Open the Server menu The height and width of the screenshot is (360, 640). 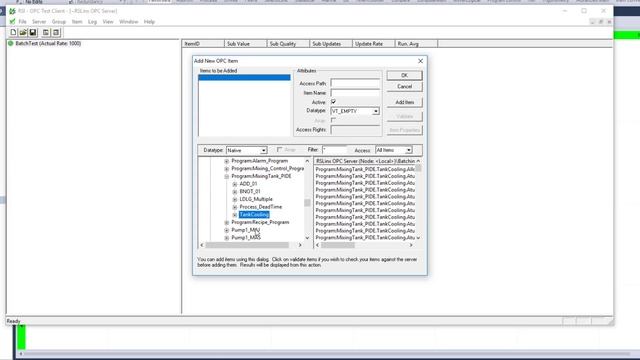pyautogui.click(x=39, y=22)
